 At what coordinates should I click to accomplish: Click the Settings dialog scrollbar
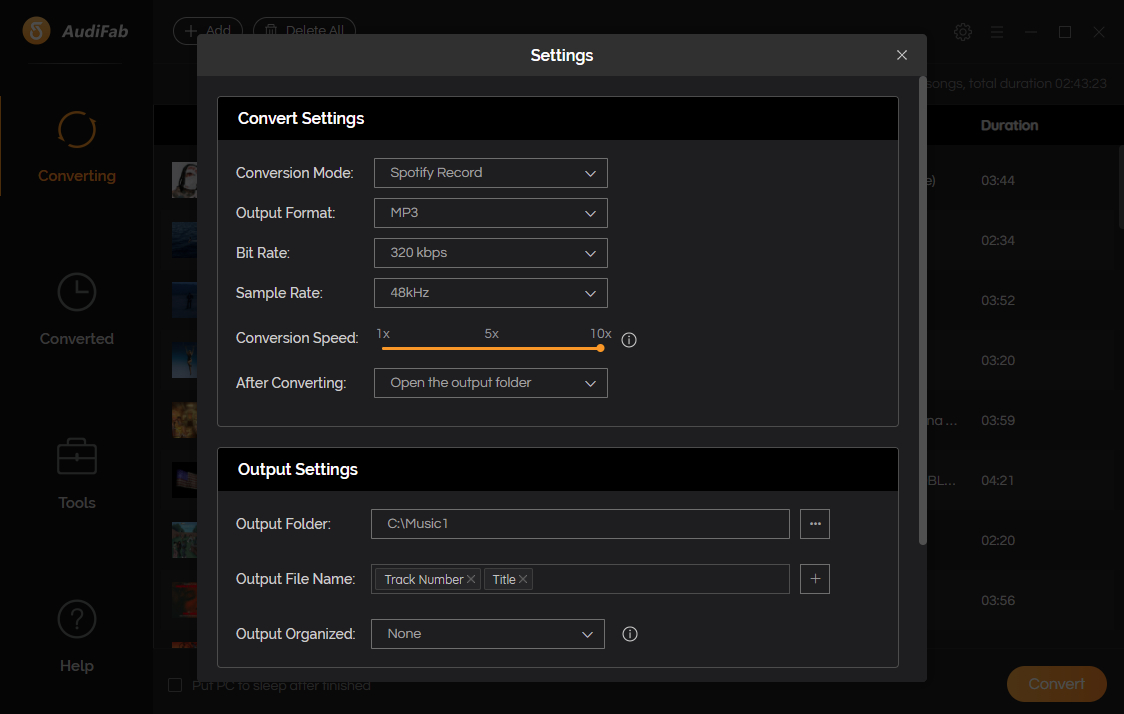[923, 310]
